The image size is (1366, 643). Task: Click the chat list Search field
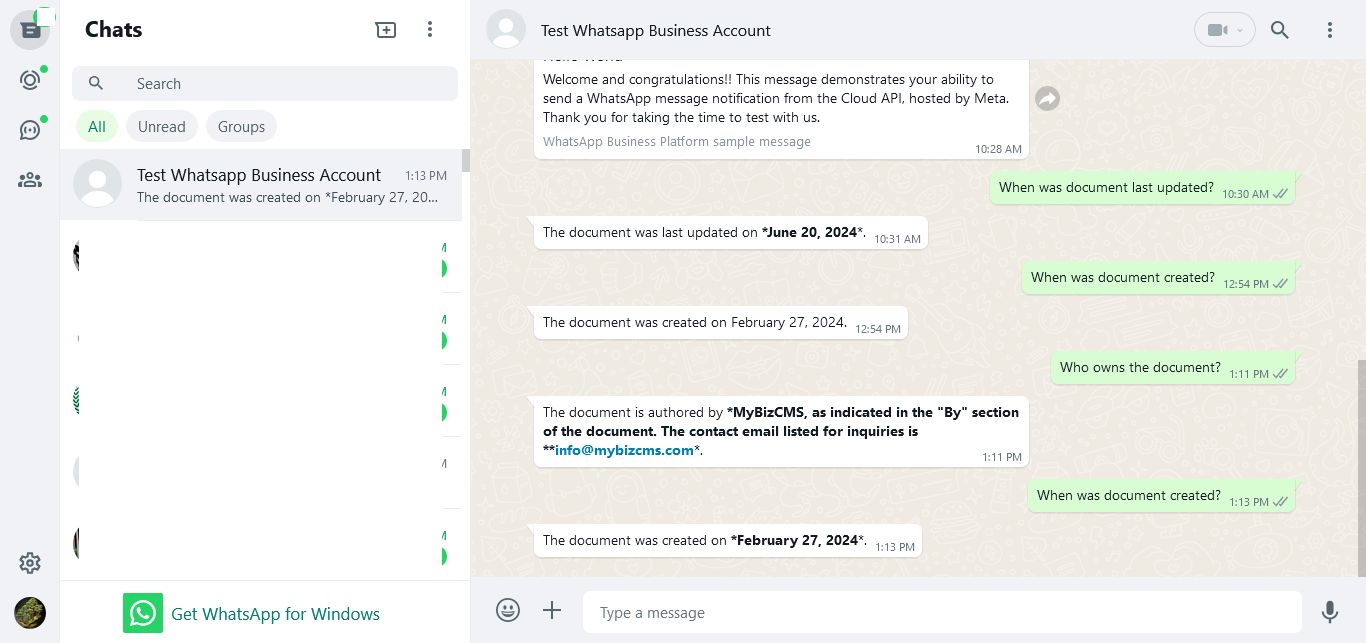pyautogui.click(x=280, y=84)
